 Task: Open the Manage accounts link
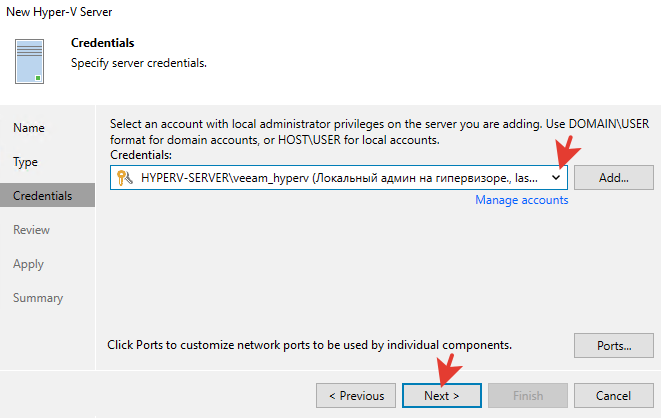coord(521,200)
